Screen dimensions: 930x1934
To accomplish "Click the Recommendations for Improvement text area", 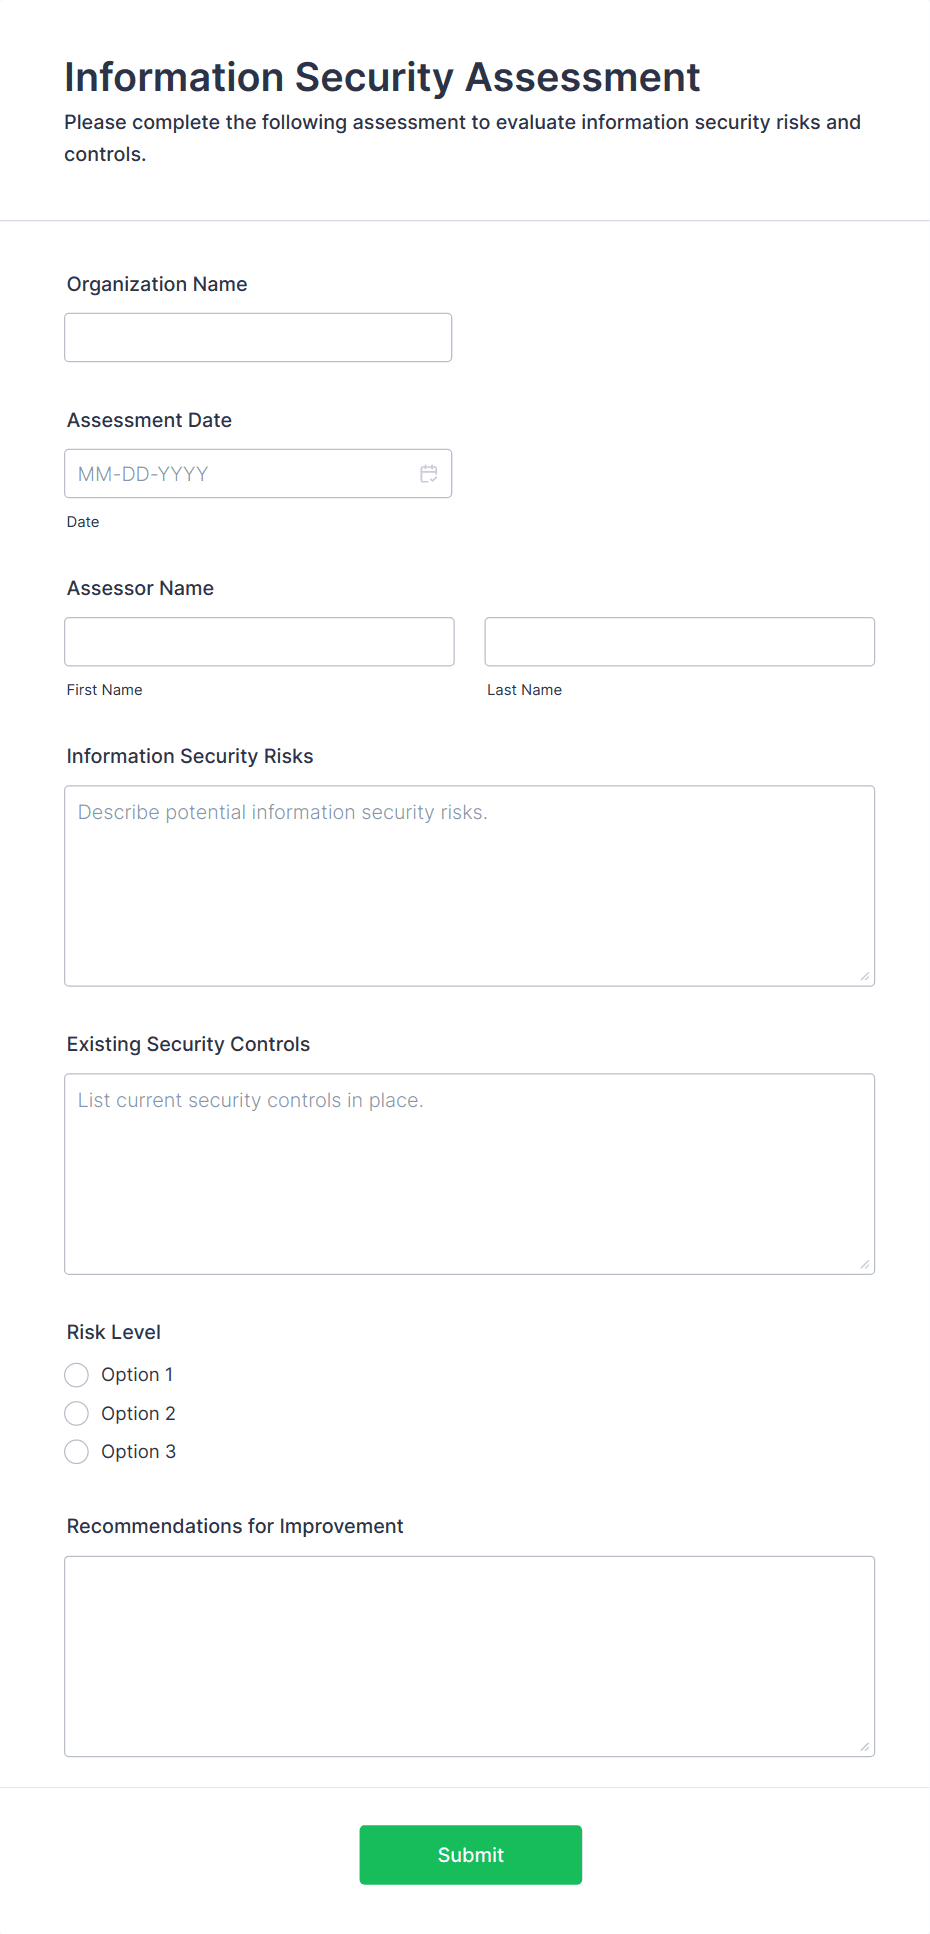I will [x=469, y=1656].
